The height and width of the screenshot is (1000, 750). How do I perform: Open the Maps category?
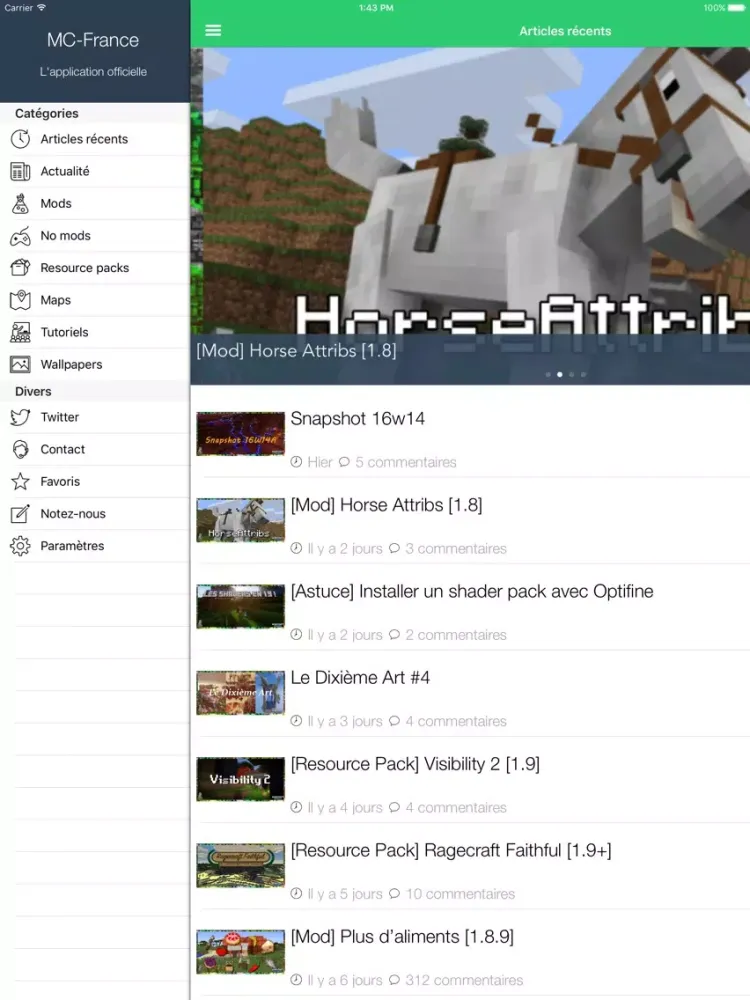pyautogui.click(x=55, y=300)
